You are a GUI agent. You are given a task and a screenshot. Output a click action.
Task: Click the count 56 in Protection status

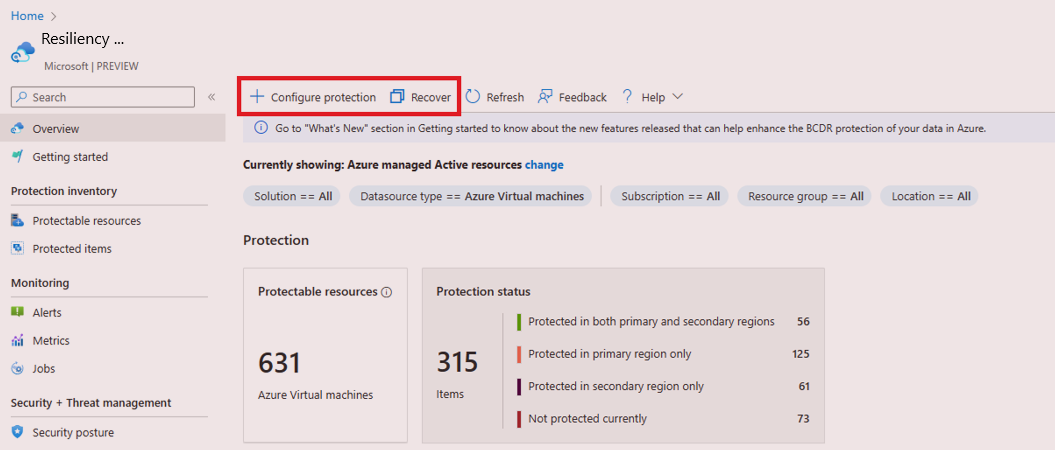tap(803, 322)
